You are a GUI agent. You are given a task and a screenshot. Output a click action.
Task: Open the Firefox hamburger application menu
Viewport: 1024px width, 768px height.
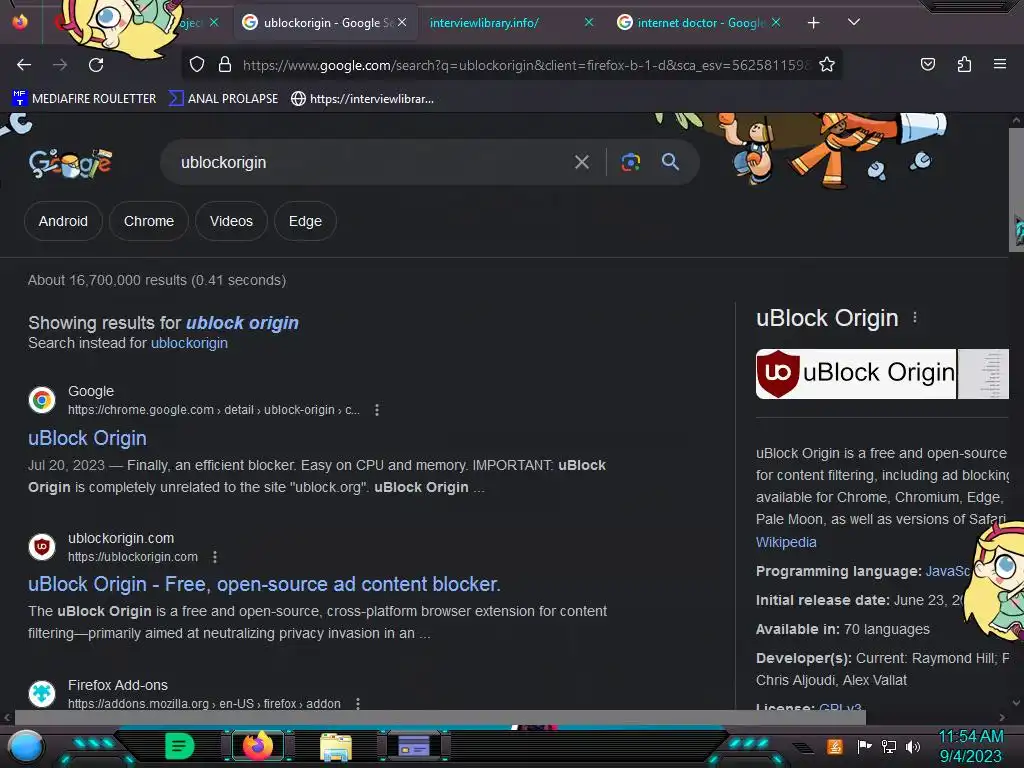pyautogui.click(x=999, y=64)
